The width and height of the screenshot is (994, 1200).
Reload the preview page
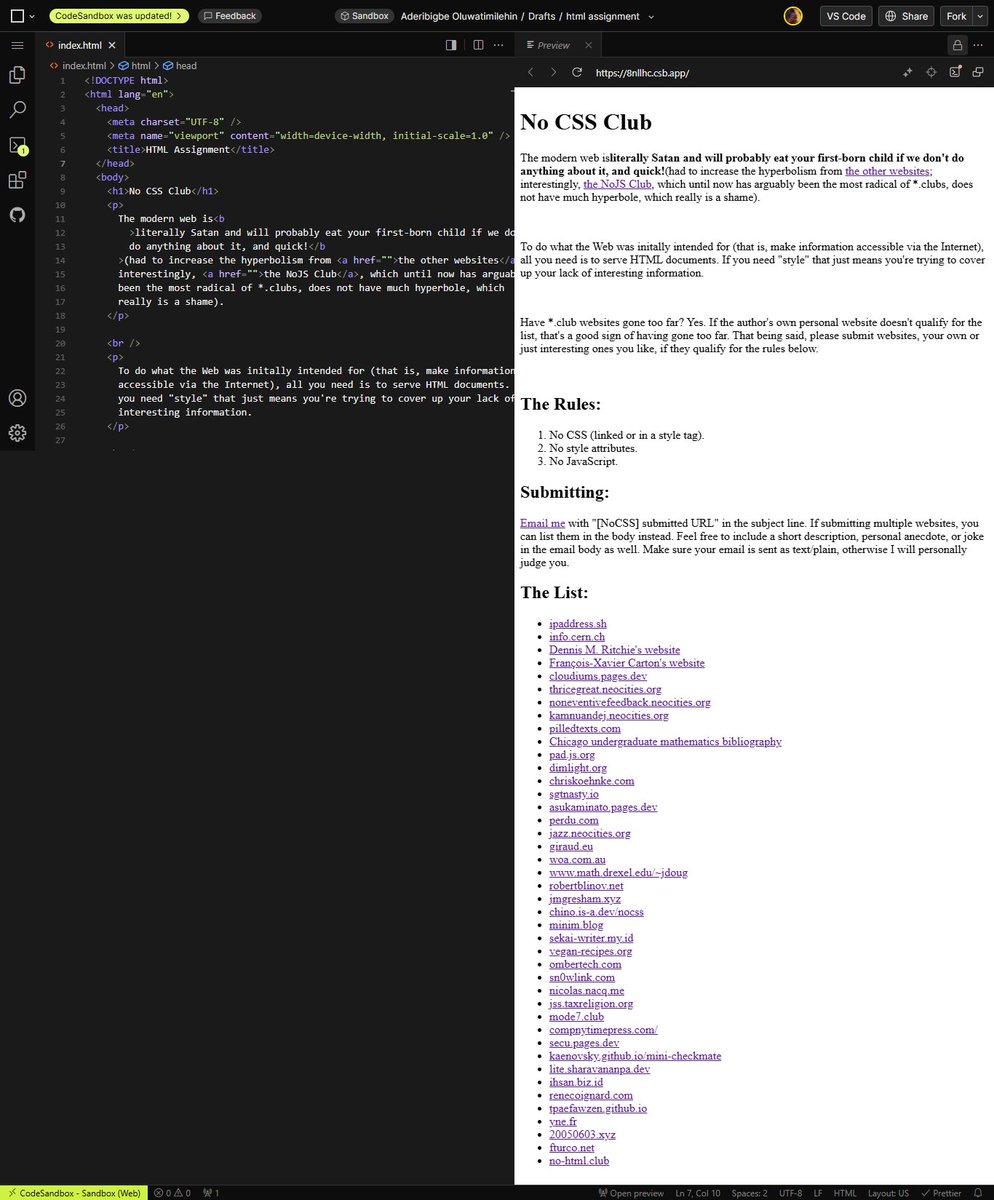[577, 73]
